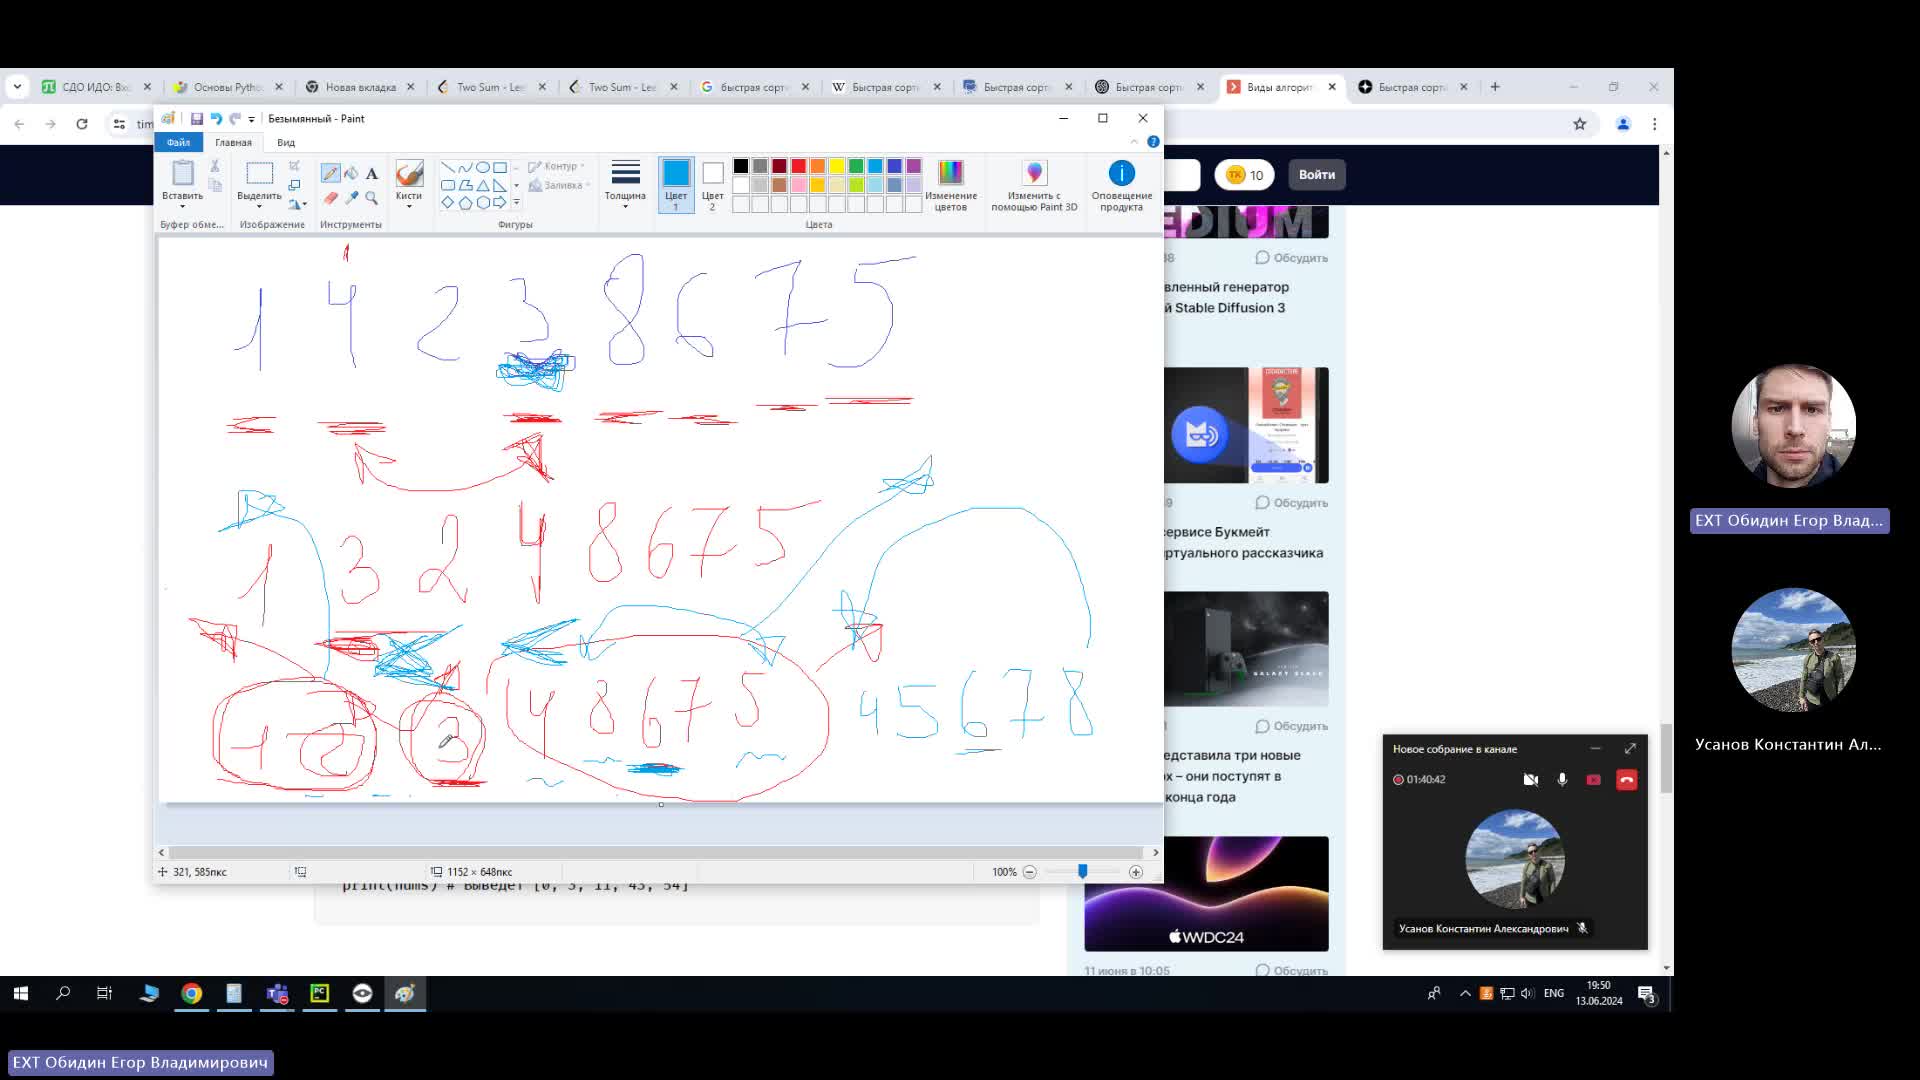The height and width of the screenshot is (1080, 1920).
Task: Toggle the camera in the meeting mini window
Action: pyautogui.click(x=1530, y=780)
